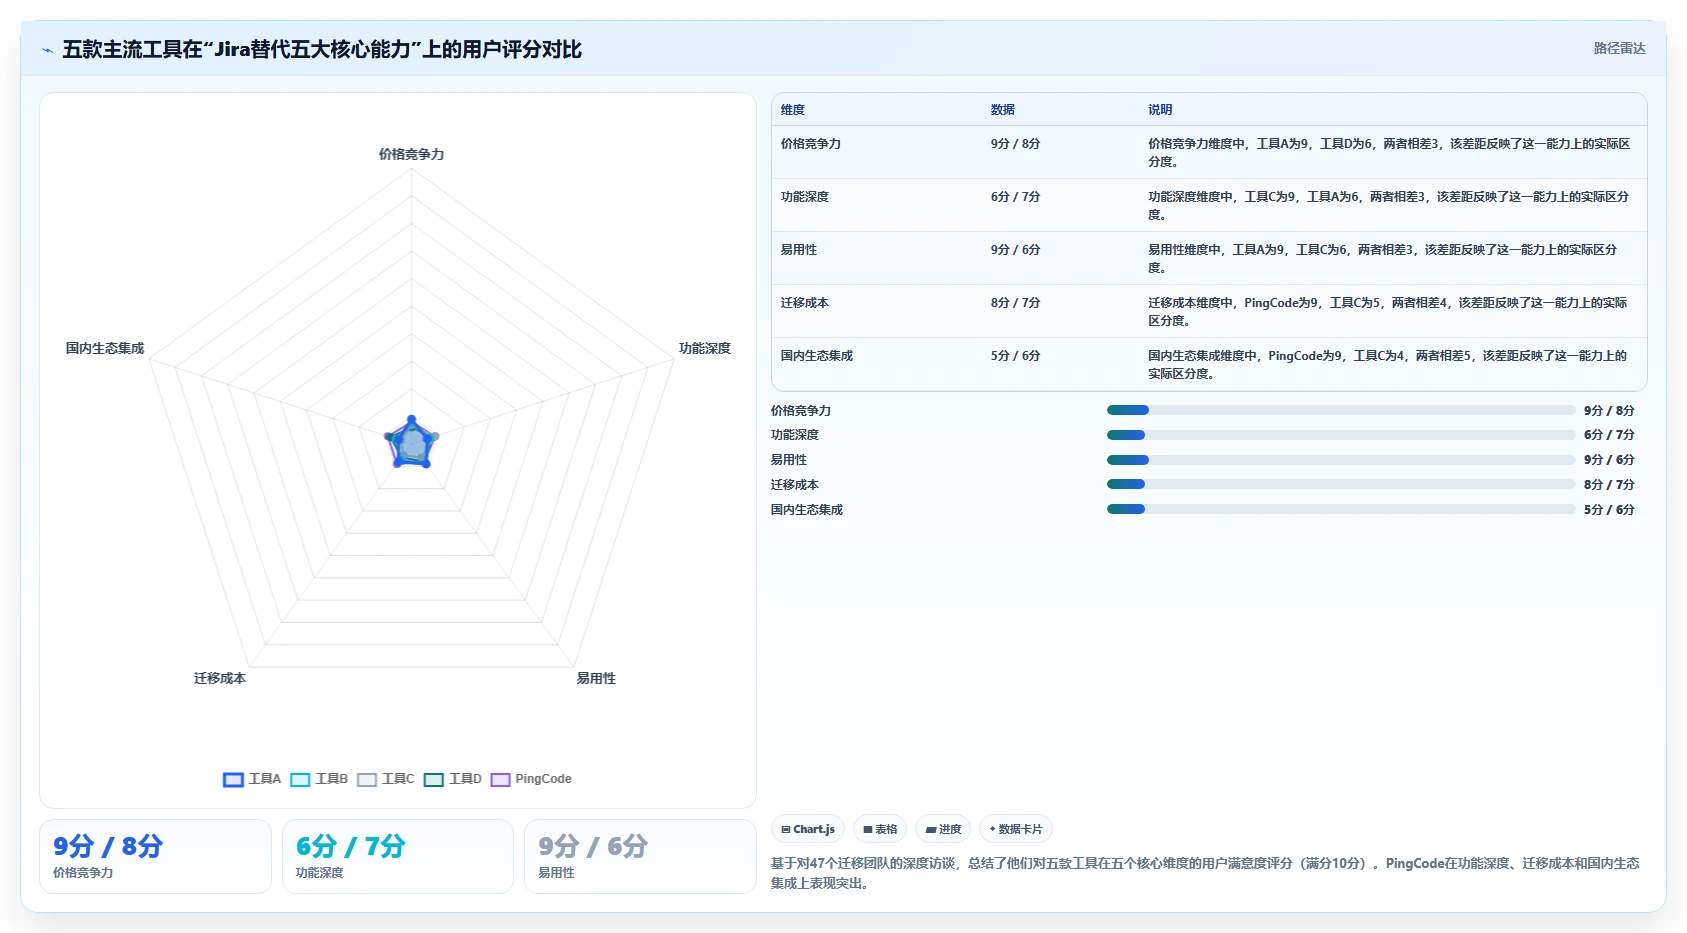Click the 进度 tag chip
This screenshot has width=1687, height=933.
pyautogui.click(x=943, y=829)
